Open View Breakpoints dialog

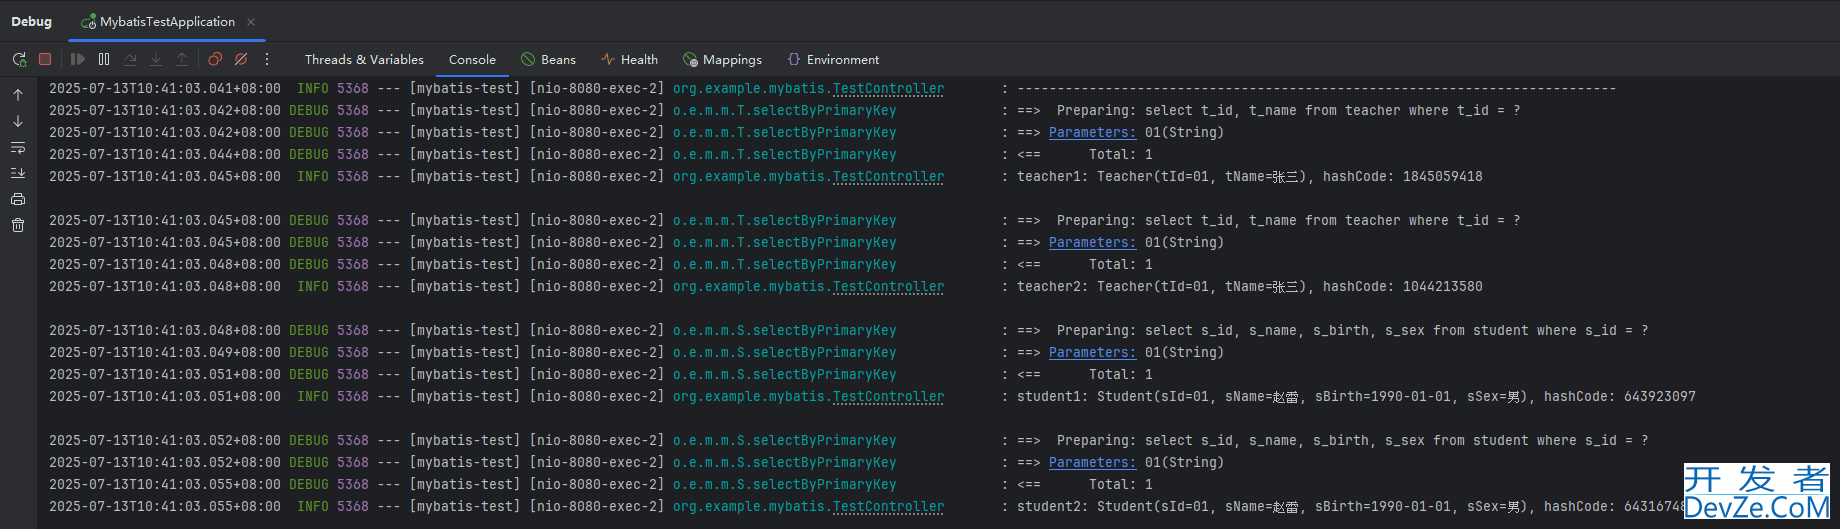click(215, 59)
